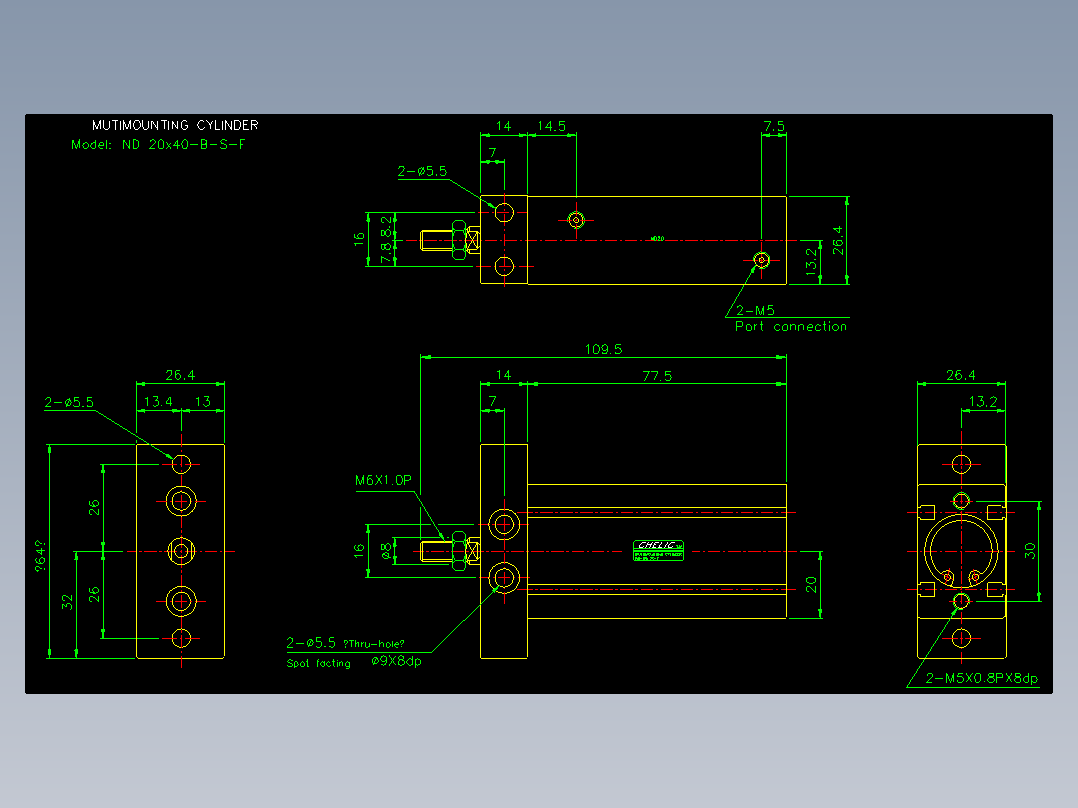Click the CHELIC nameplate on the cylinder body
Screen dimensions: 1078x808
(x=658, y=550)
